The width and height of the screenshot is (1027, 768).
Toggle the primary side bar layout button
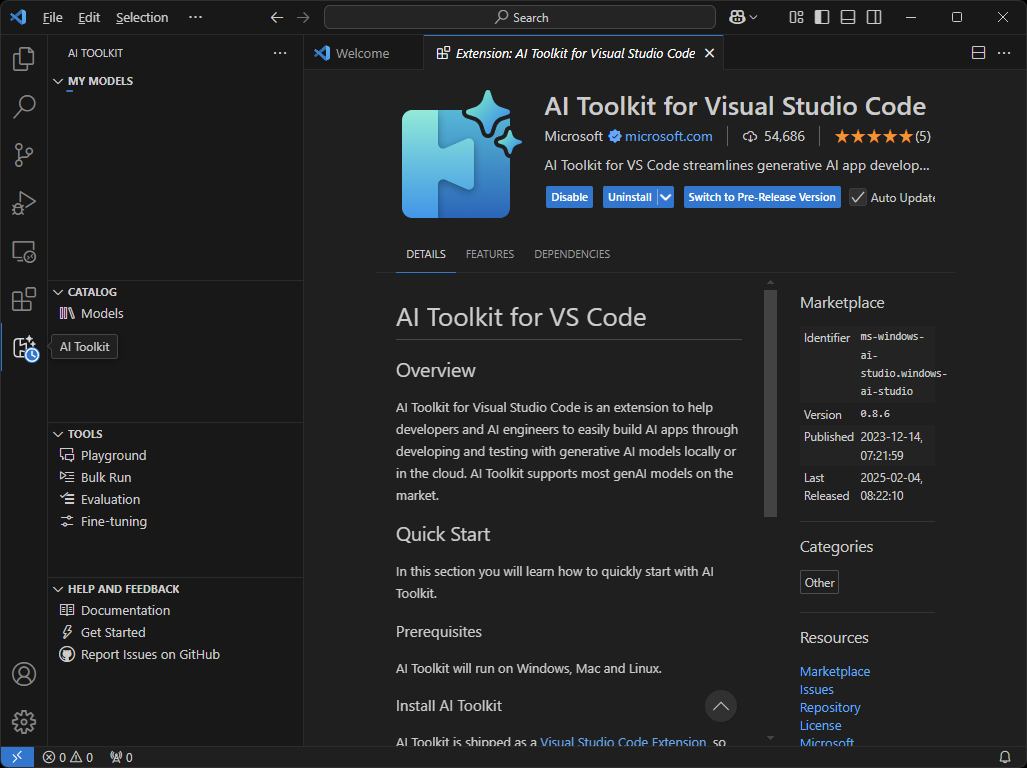pyautogui.click(x=822, y=17)
